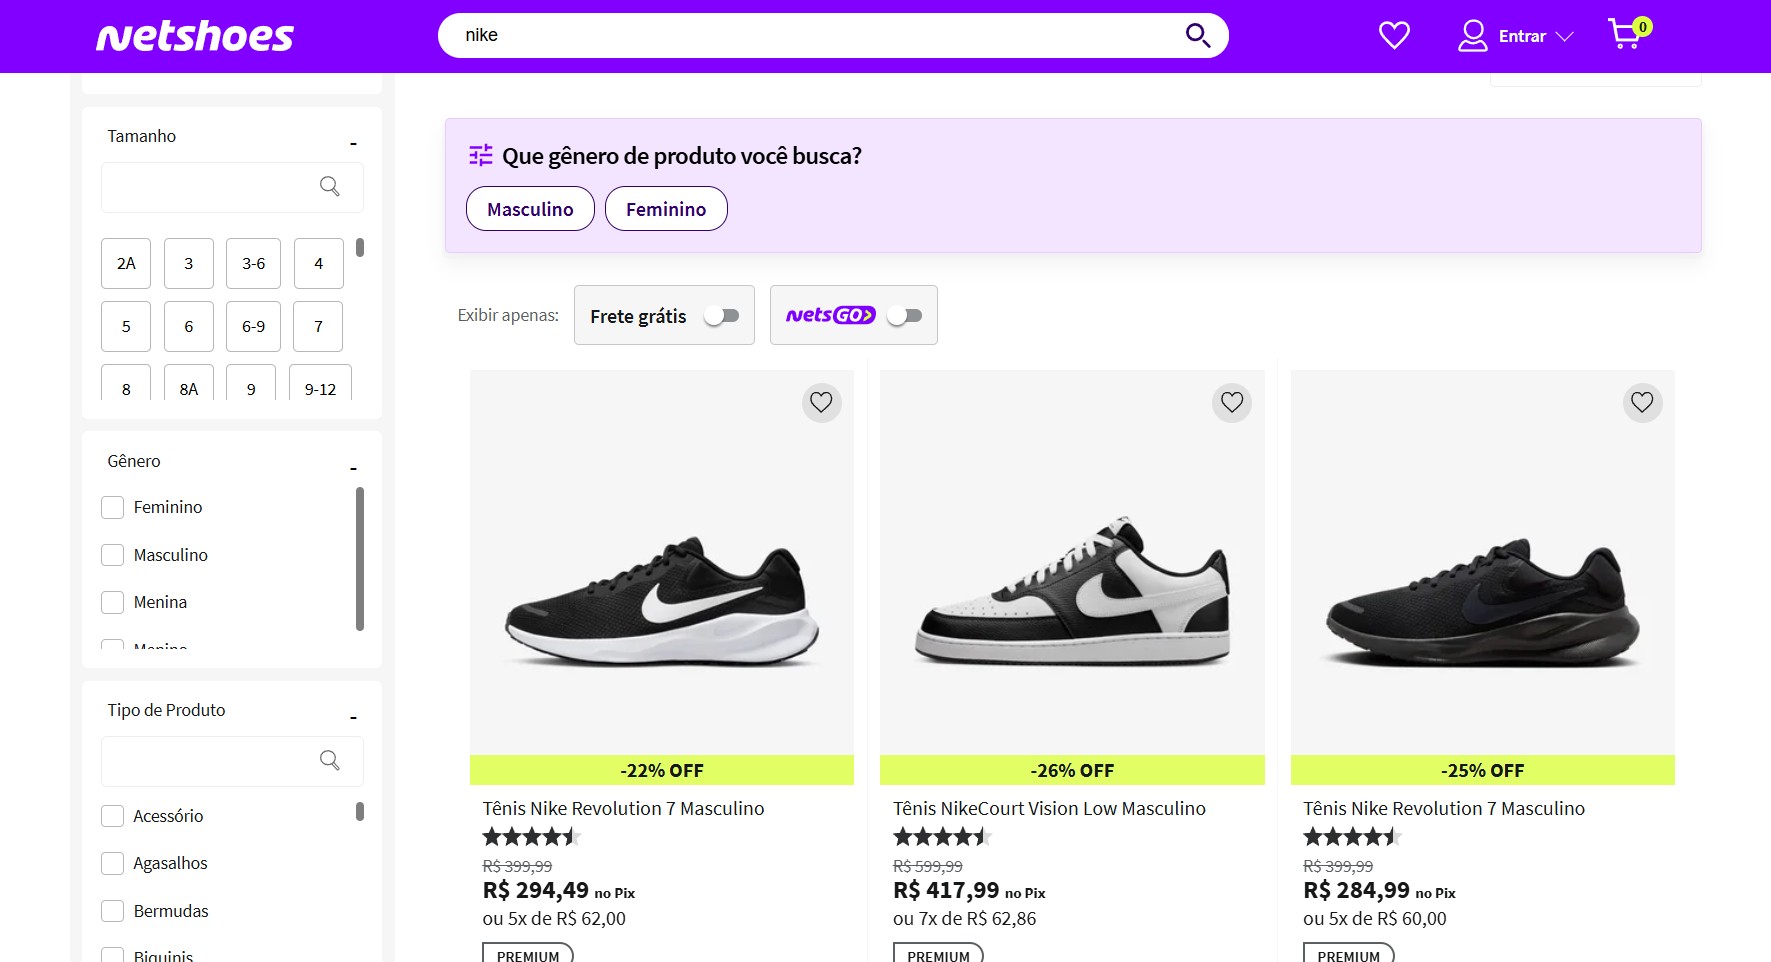1771x962 pixels.
Task: Favorite the first Nike Revolution 7 shoe
Action: 821,402
